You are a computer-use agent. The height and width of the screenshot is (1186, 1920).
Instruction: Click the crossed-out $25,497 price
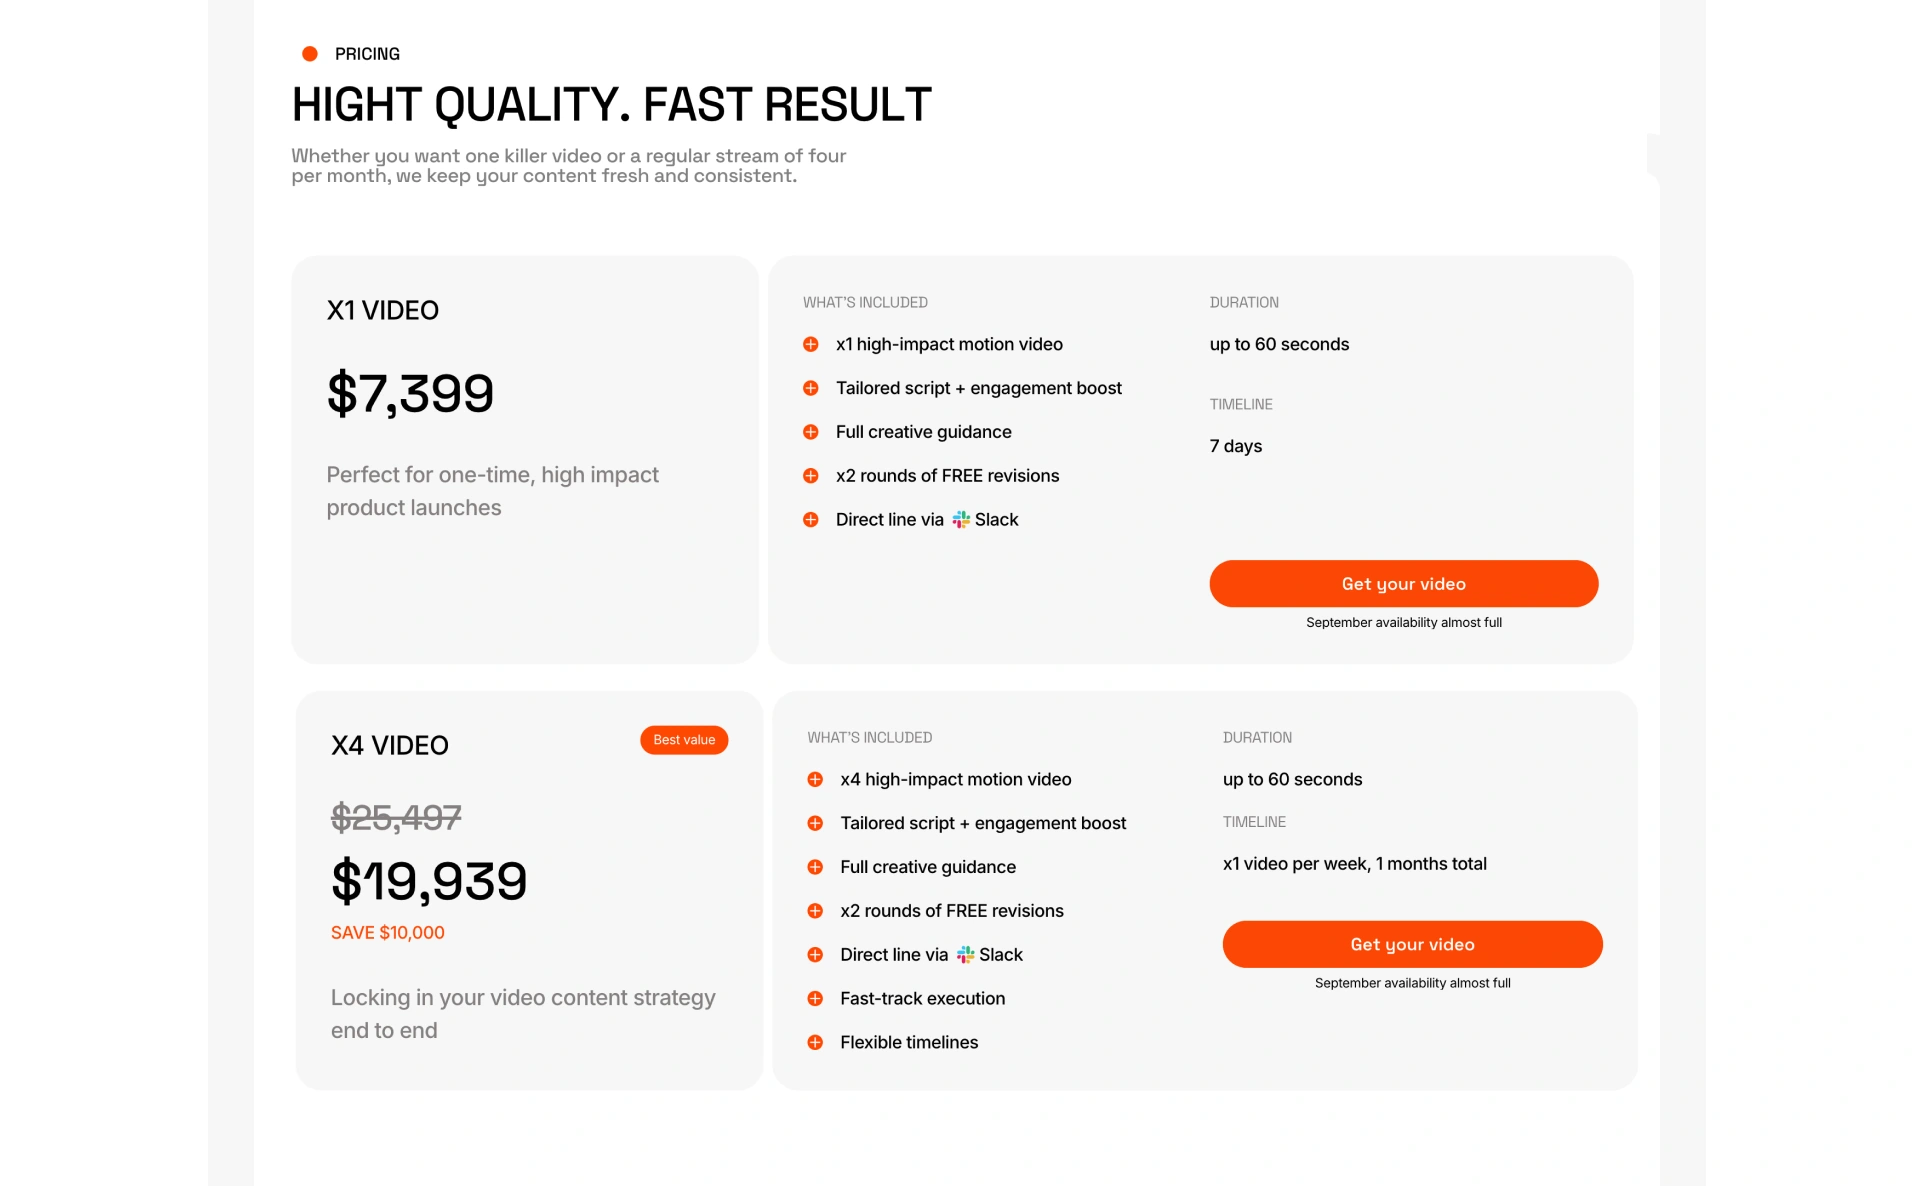396,818
